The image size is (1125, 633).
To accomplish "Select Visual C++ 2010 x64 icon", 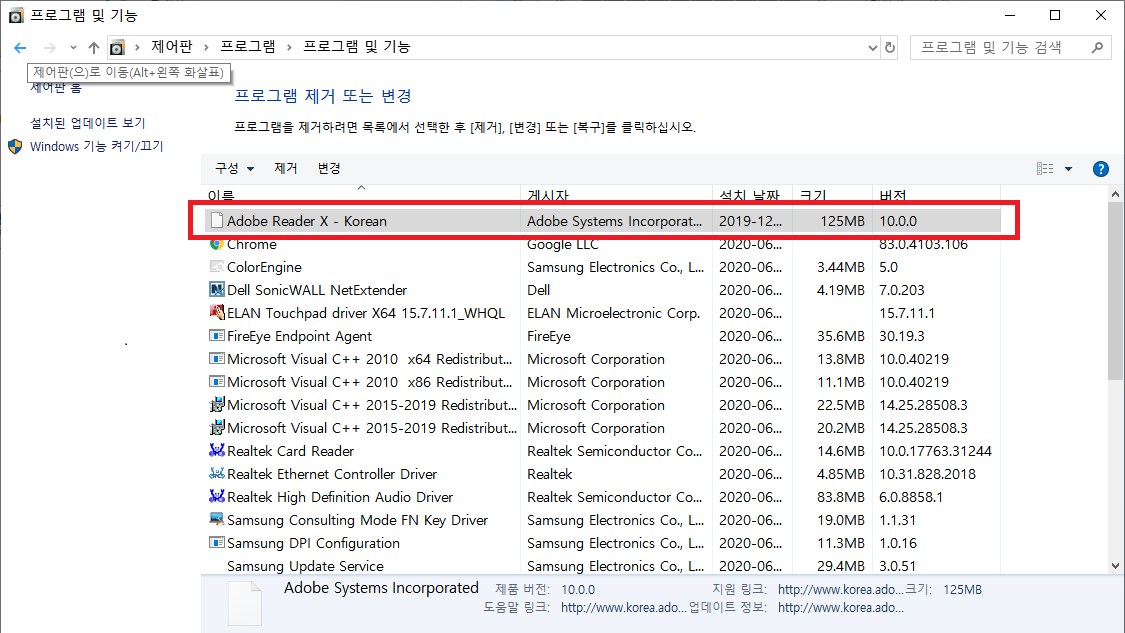I will click(x=217, y=358).
